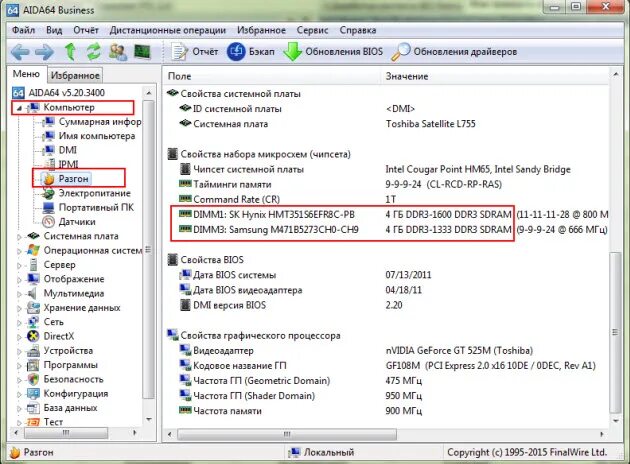Select Компьютер in the tree
The width and height of the screenshot is (630, 464).
tap(69, 107)
